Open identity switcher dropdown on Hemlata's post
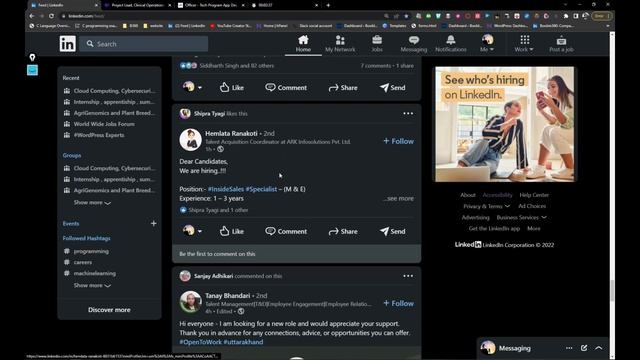640x360 pixels. [x=192, y=231]
